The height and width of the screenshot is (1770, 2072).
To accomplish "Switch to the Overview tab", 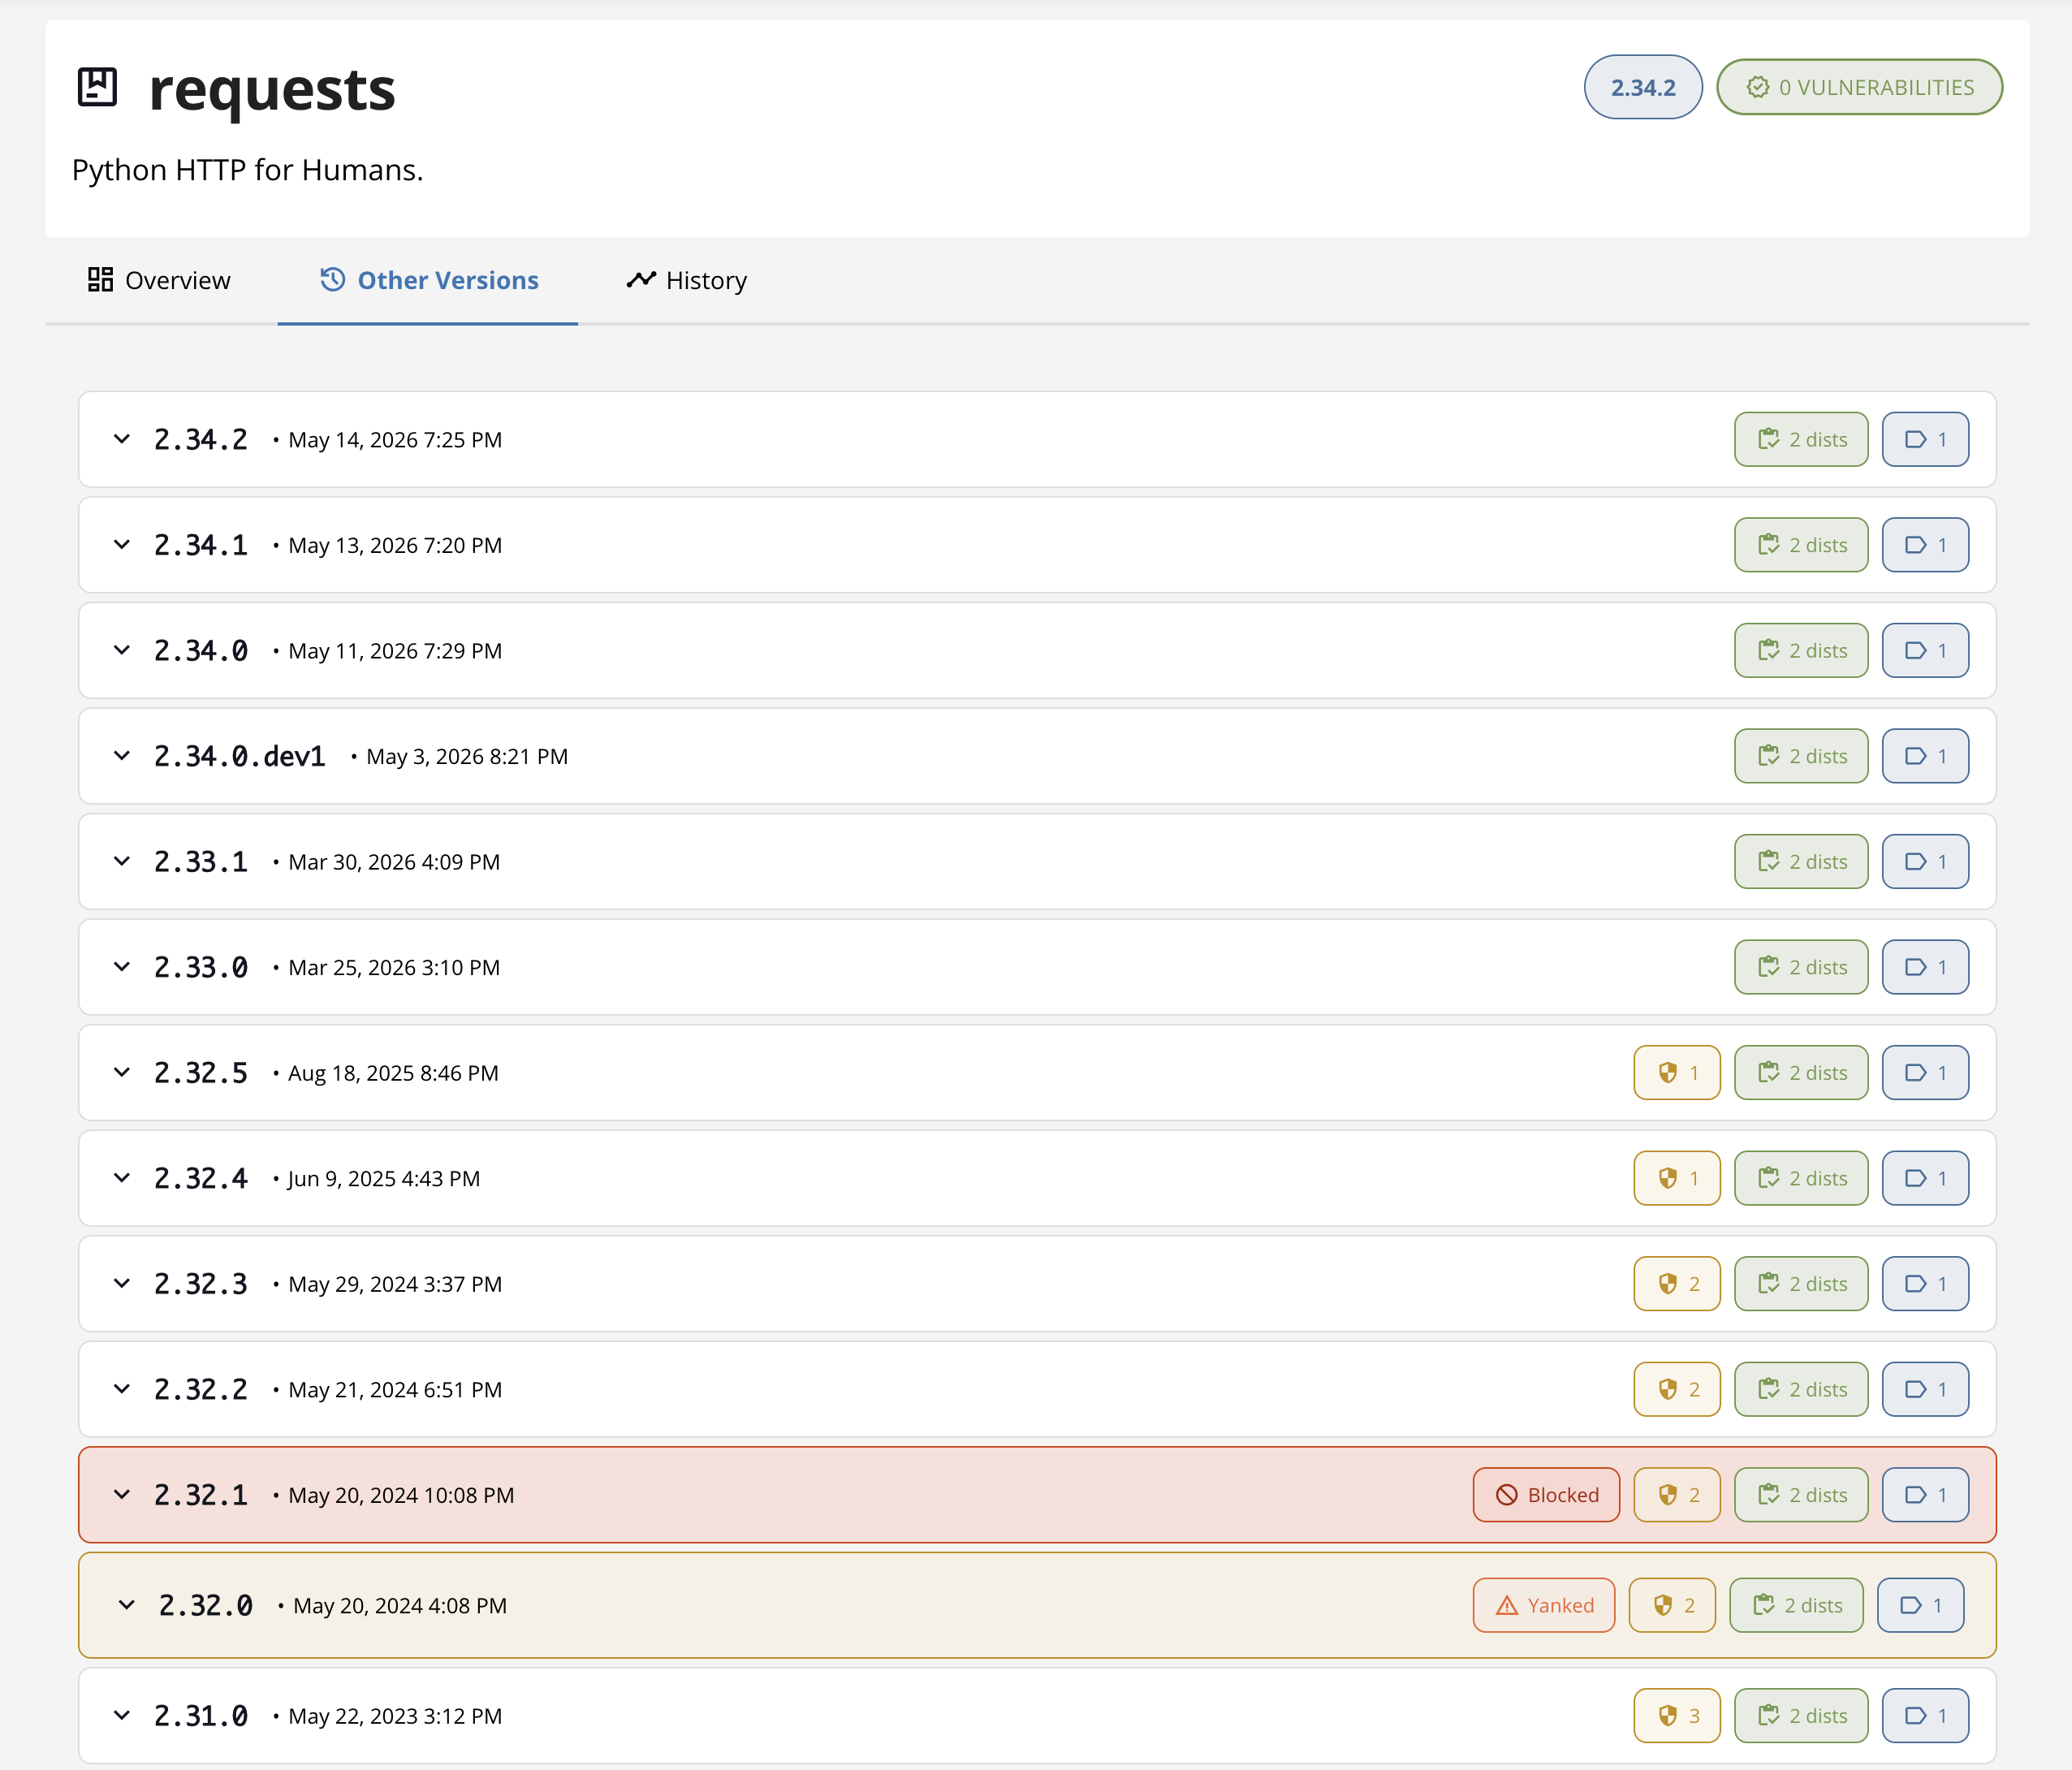I will [159, 280].
